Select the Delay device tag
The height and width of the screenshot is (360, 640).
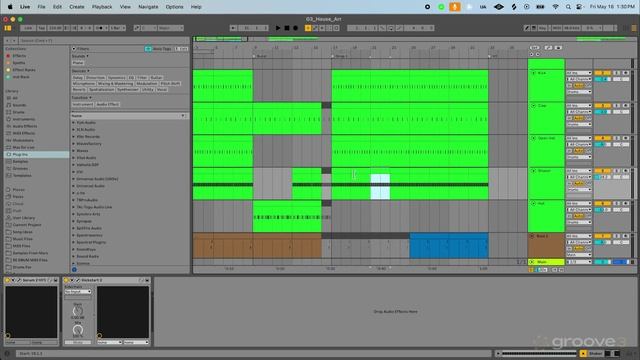point(78,78)
